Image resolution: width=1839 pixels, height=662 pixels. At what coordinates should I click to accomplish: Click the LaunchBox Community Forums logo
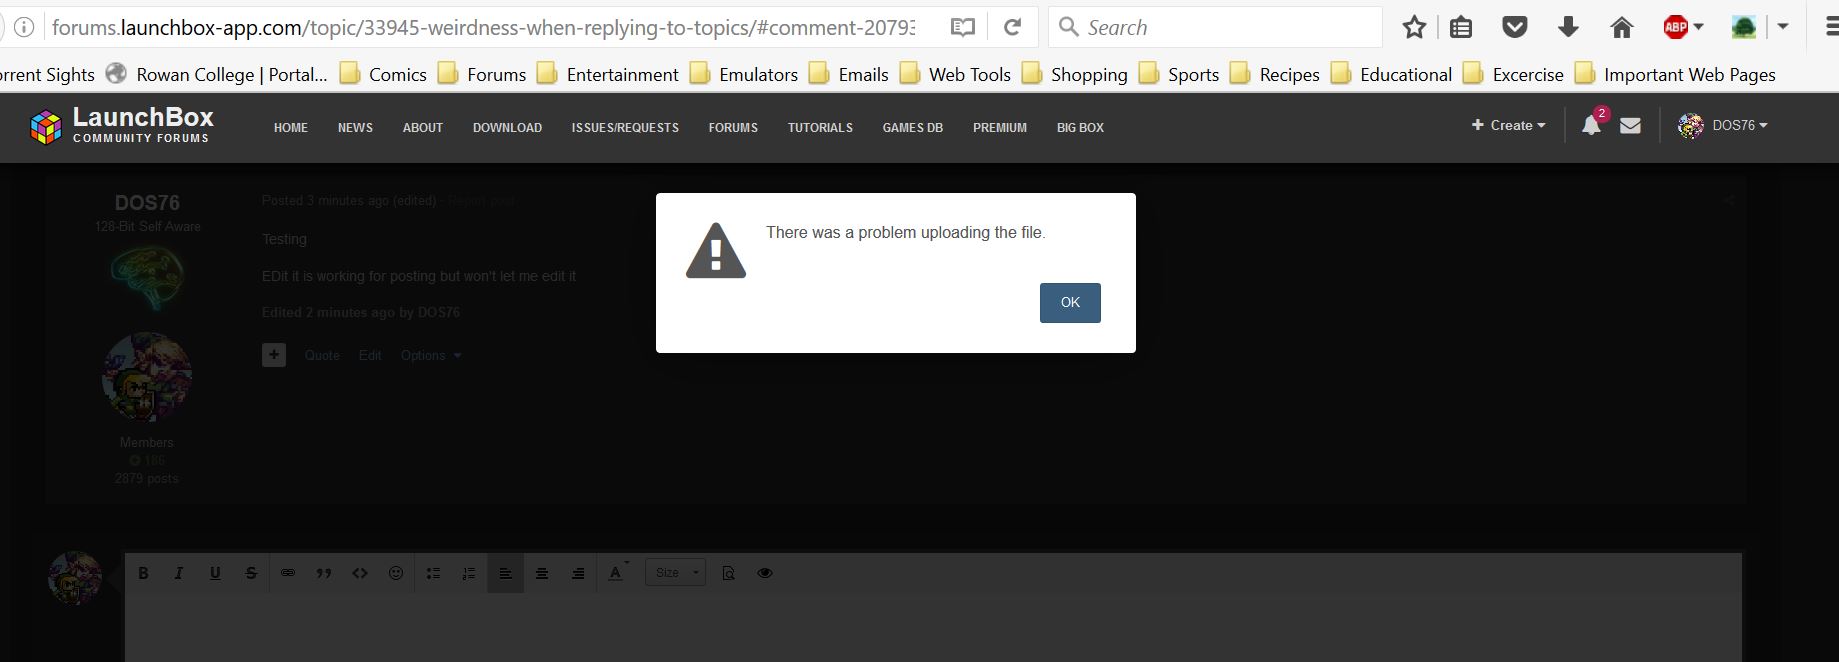pyautogui.click(x=122, y=125)
